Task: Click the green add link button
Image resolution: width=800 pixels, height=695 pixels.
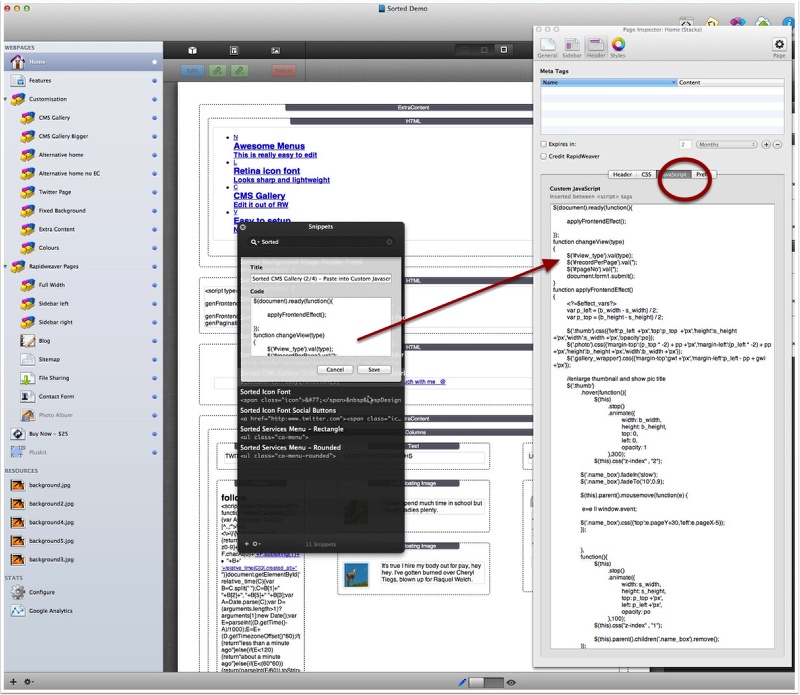Action: click(217, 71)
